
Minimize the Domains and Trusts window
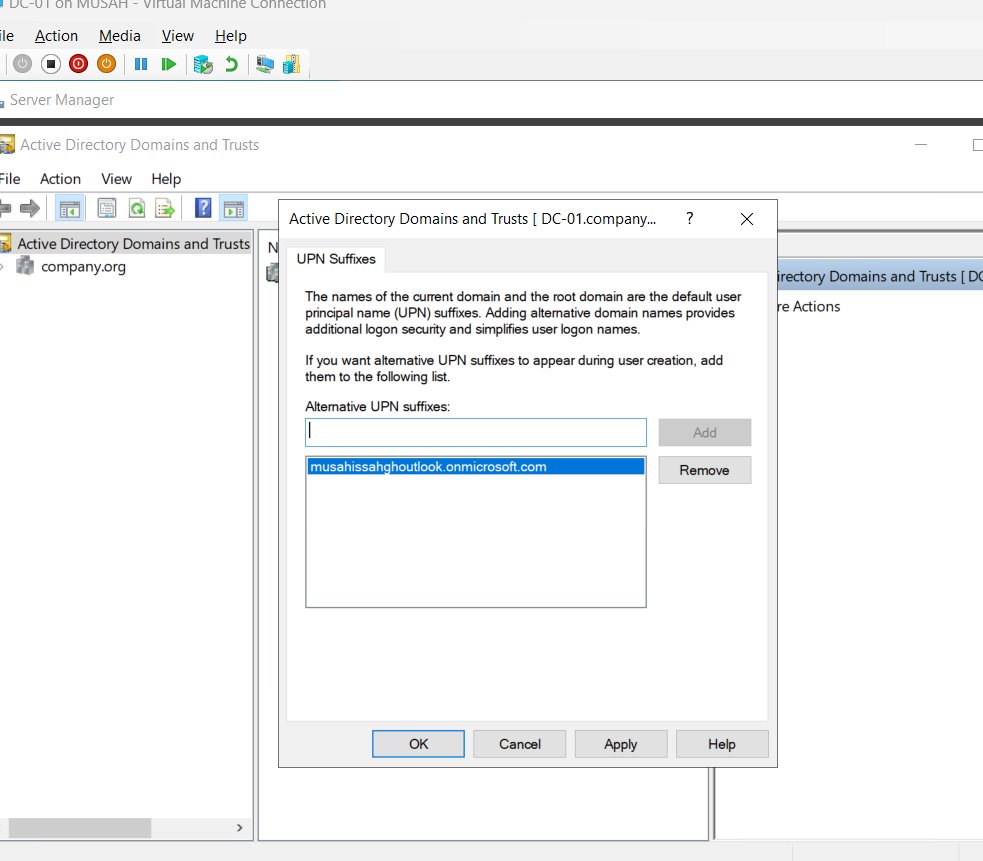[921, 145]
